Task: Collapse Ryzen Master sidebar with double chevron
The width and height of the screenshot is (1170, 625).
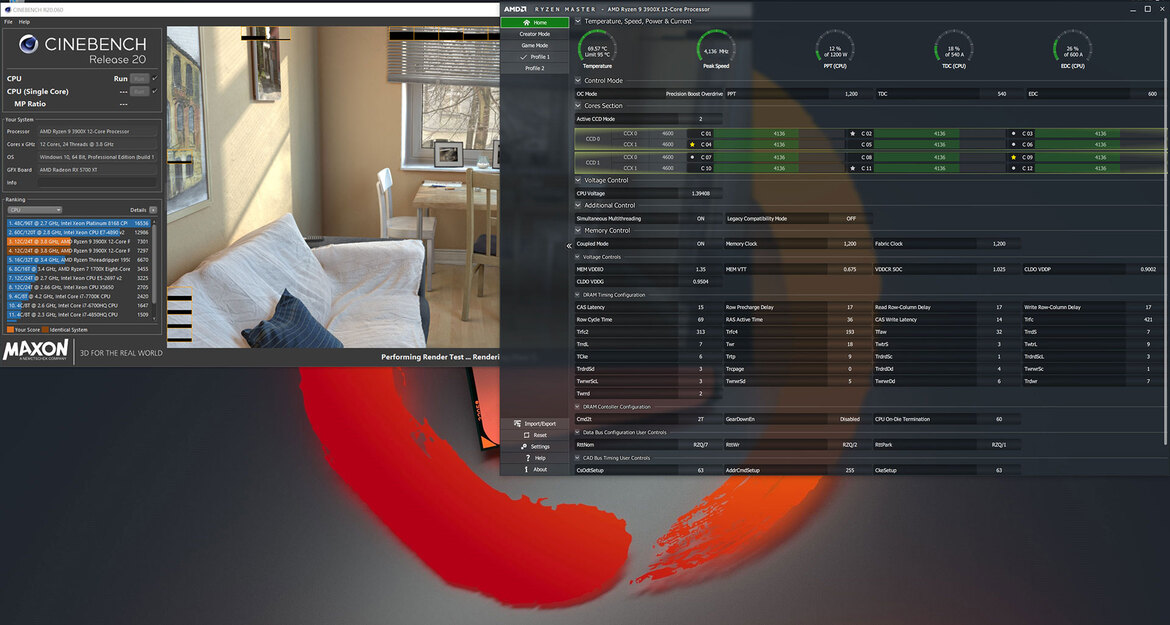Action: click(569, 245)
